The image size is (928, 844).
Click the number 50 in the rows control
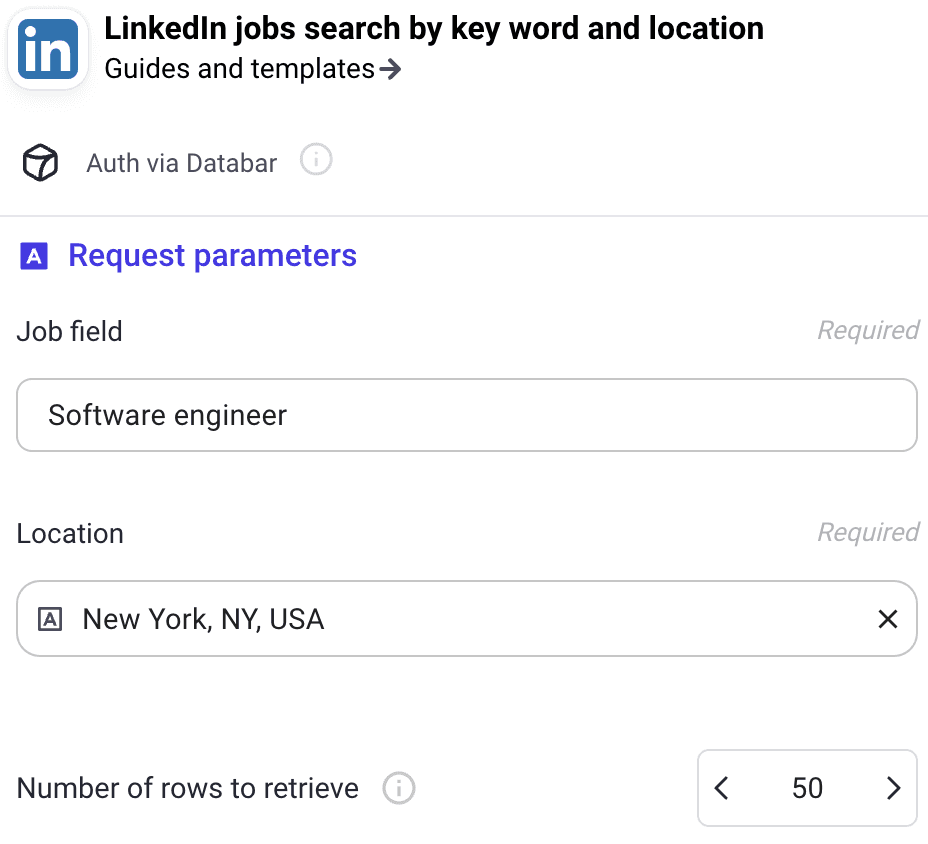click(807, 788)
